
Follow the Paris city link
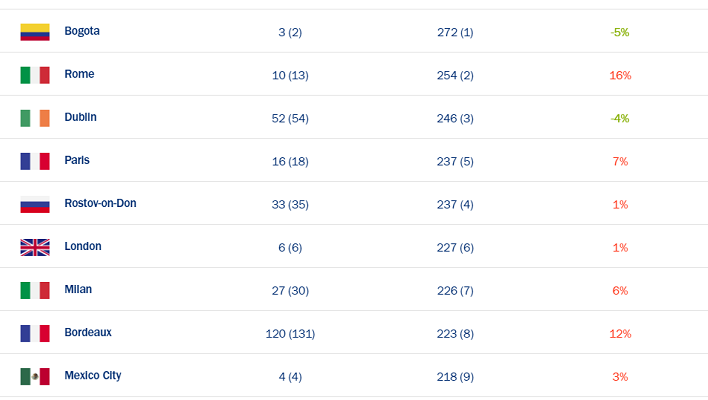tap(77, 160)
